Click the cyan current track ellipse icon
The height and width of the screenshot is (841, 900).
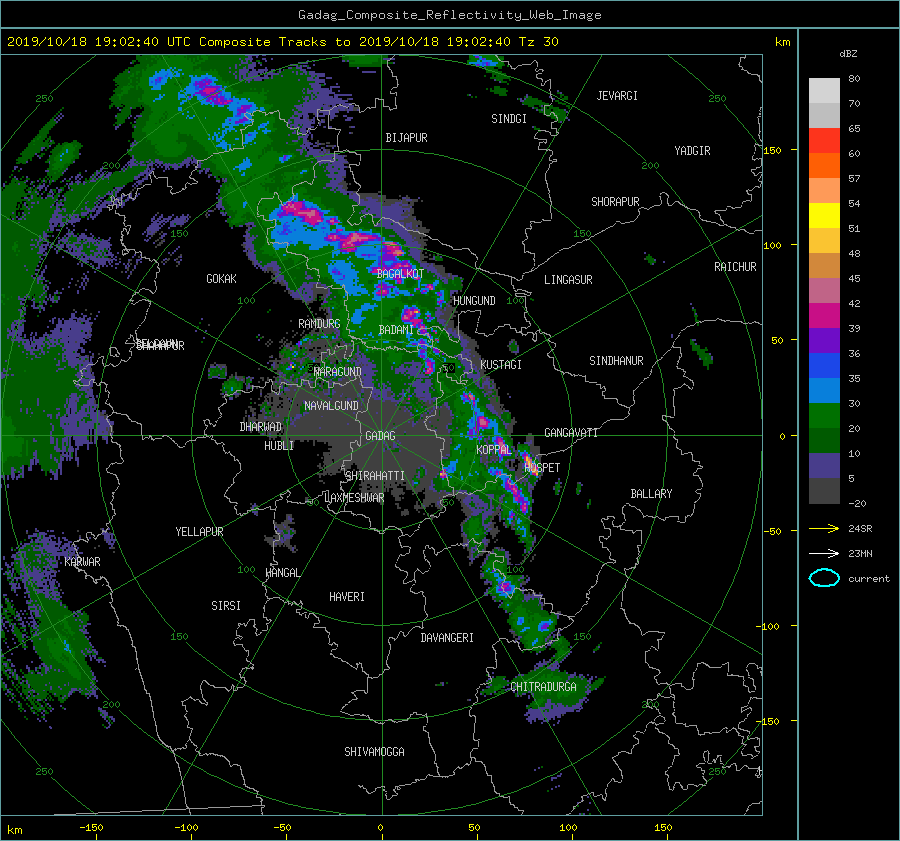pyautogui.click(x=824, y=578)
